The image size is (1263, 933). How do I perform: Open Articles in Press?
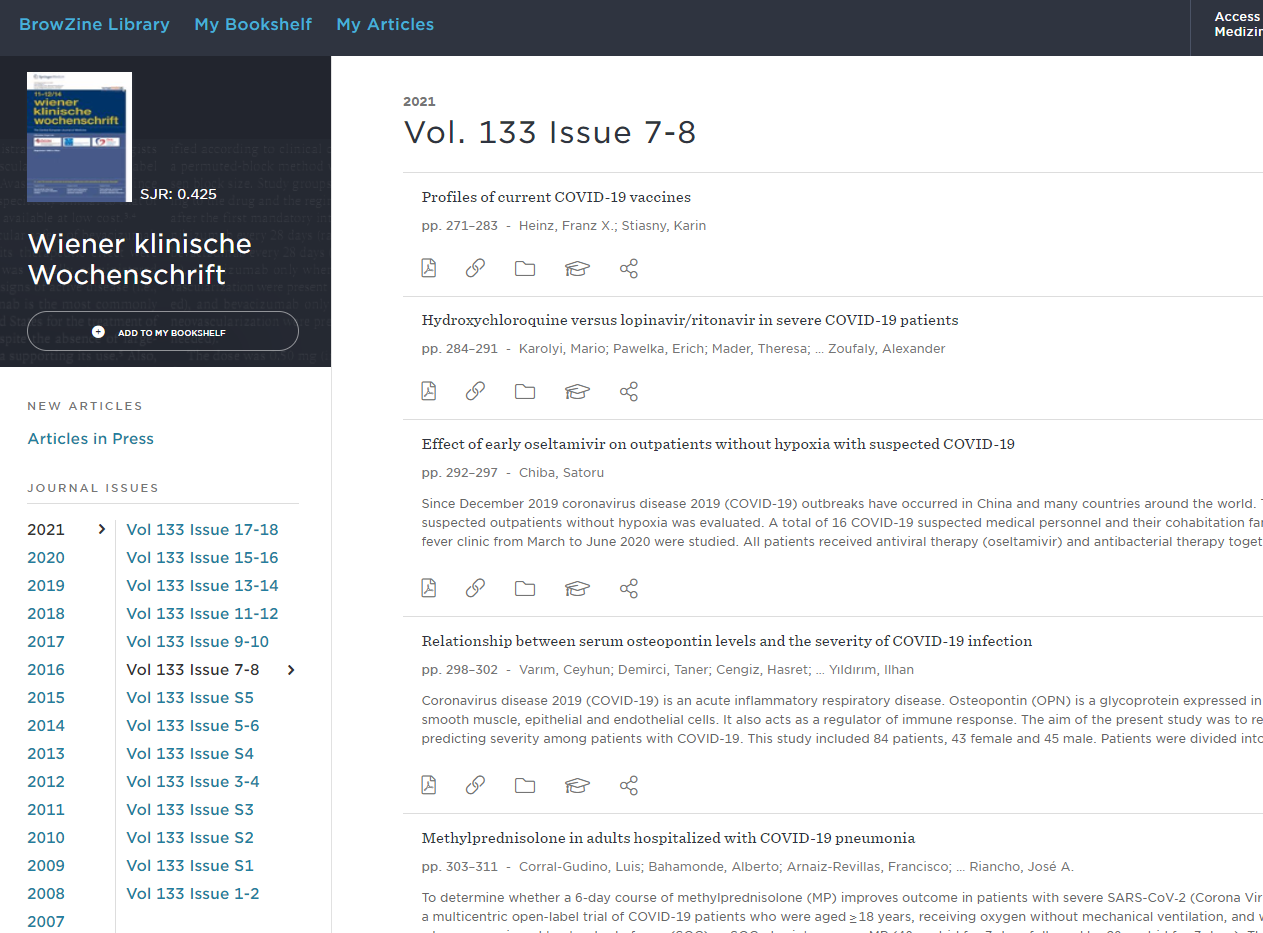point(91,439)
